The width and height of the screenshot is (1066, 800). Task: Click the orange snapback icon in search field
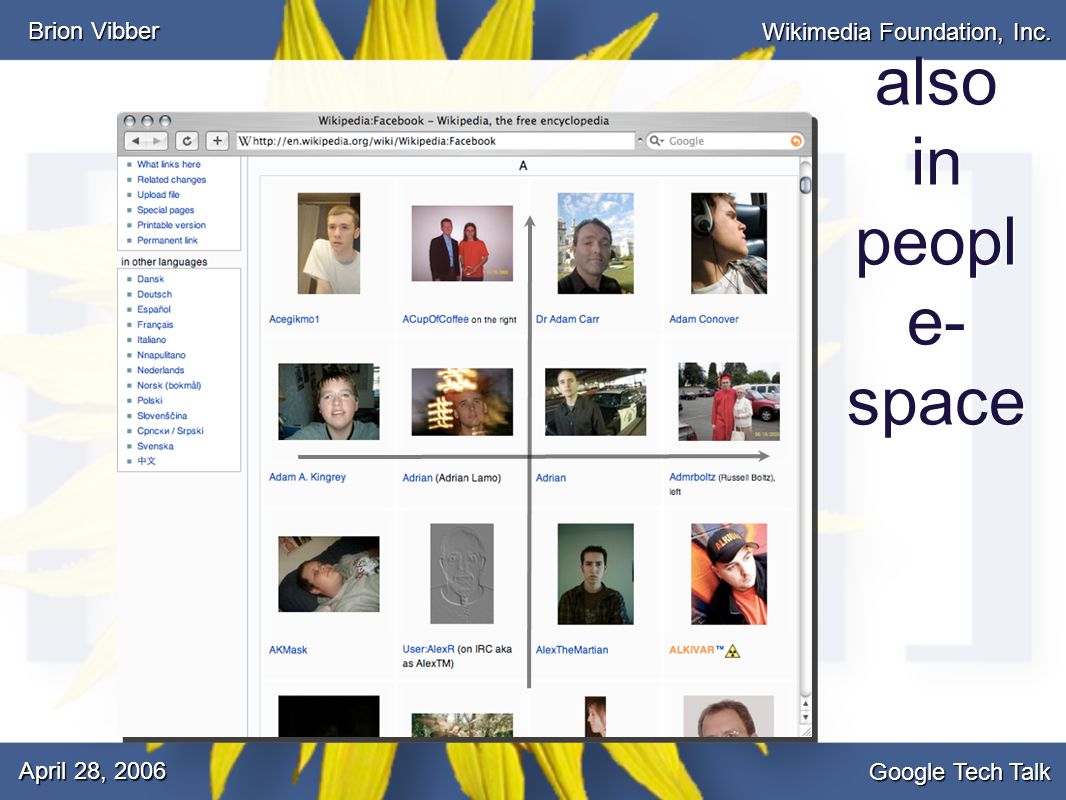796,141
